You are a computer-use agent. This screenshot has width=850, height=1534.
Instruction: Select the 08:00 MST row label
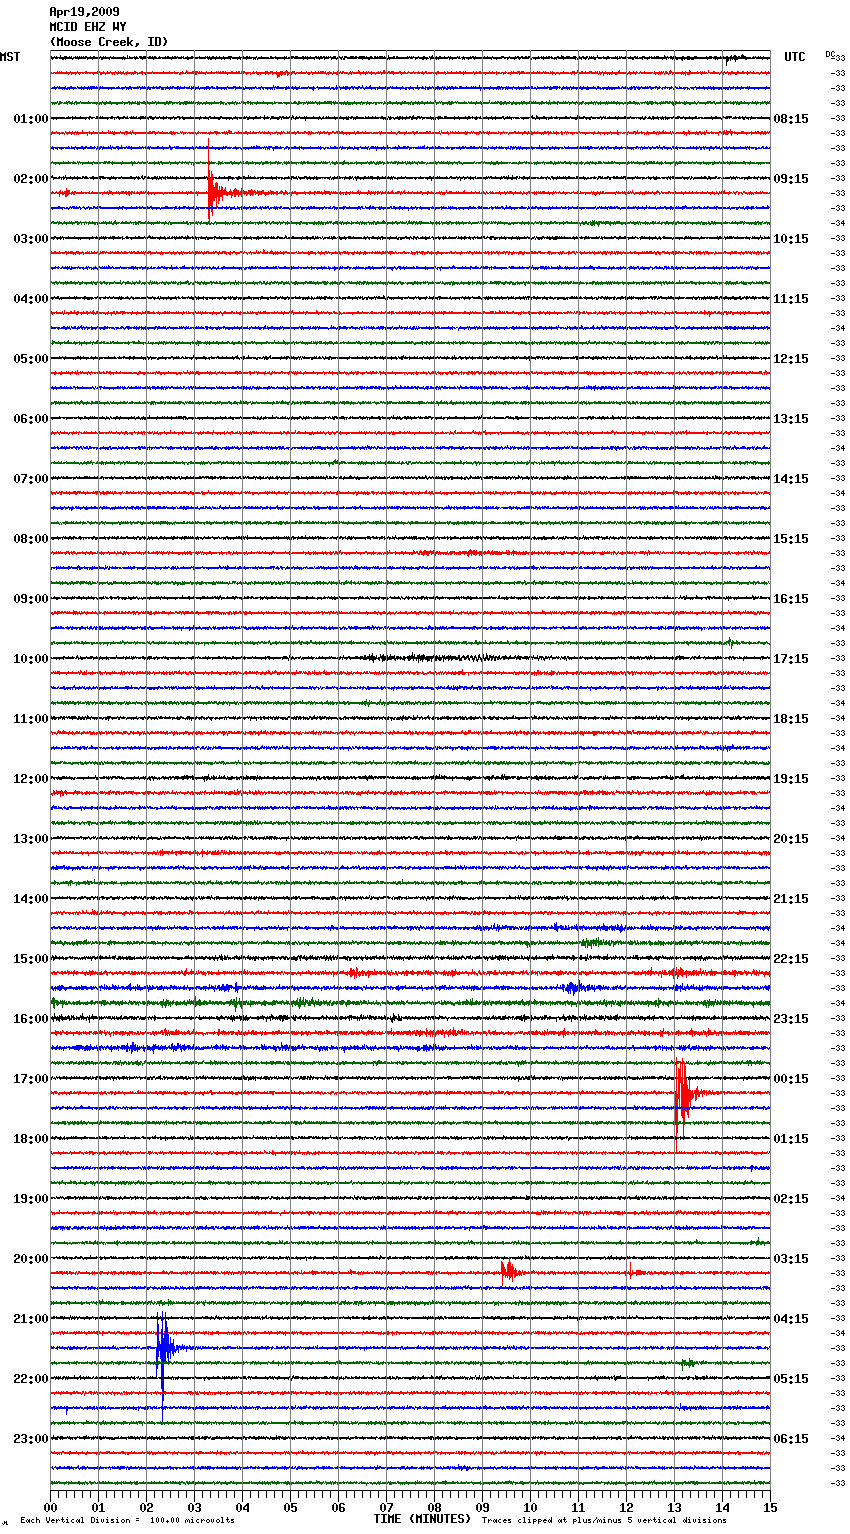point(31,539)
